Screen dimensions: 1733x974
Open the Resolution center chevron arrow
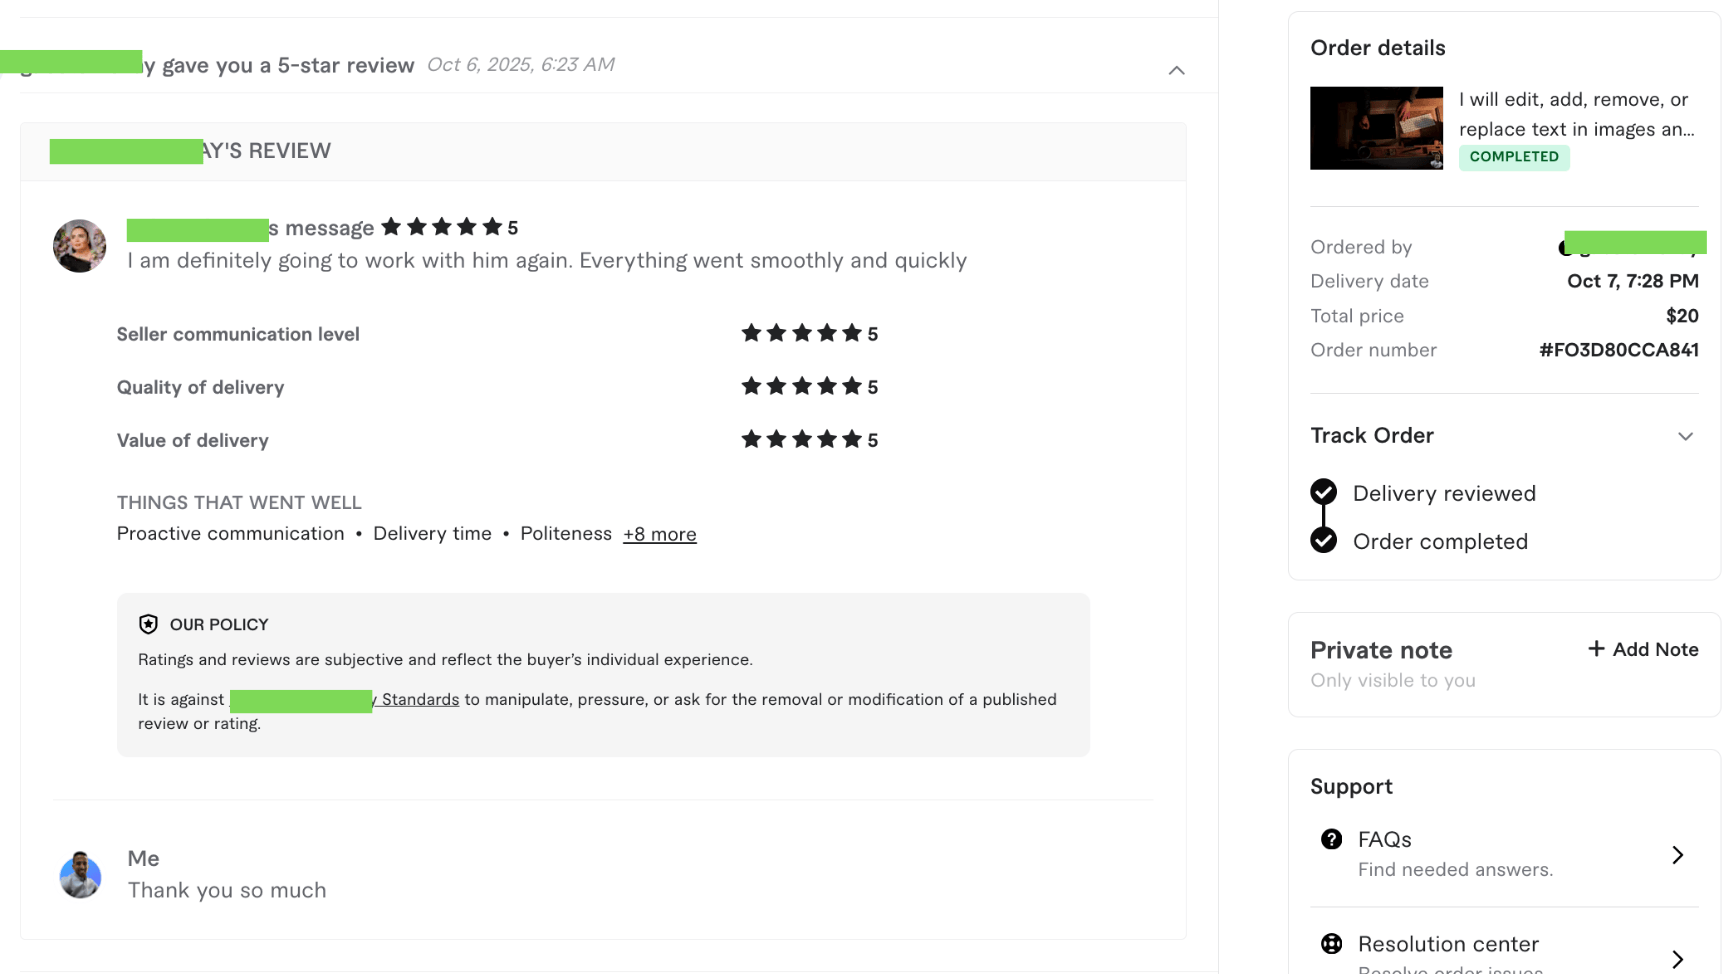pyautogui.click(x=1677, y=959)
